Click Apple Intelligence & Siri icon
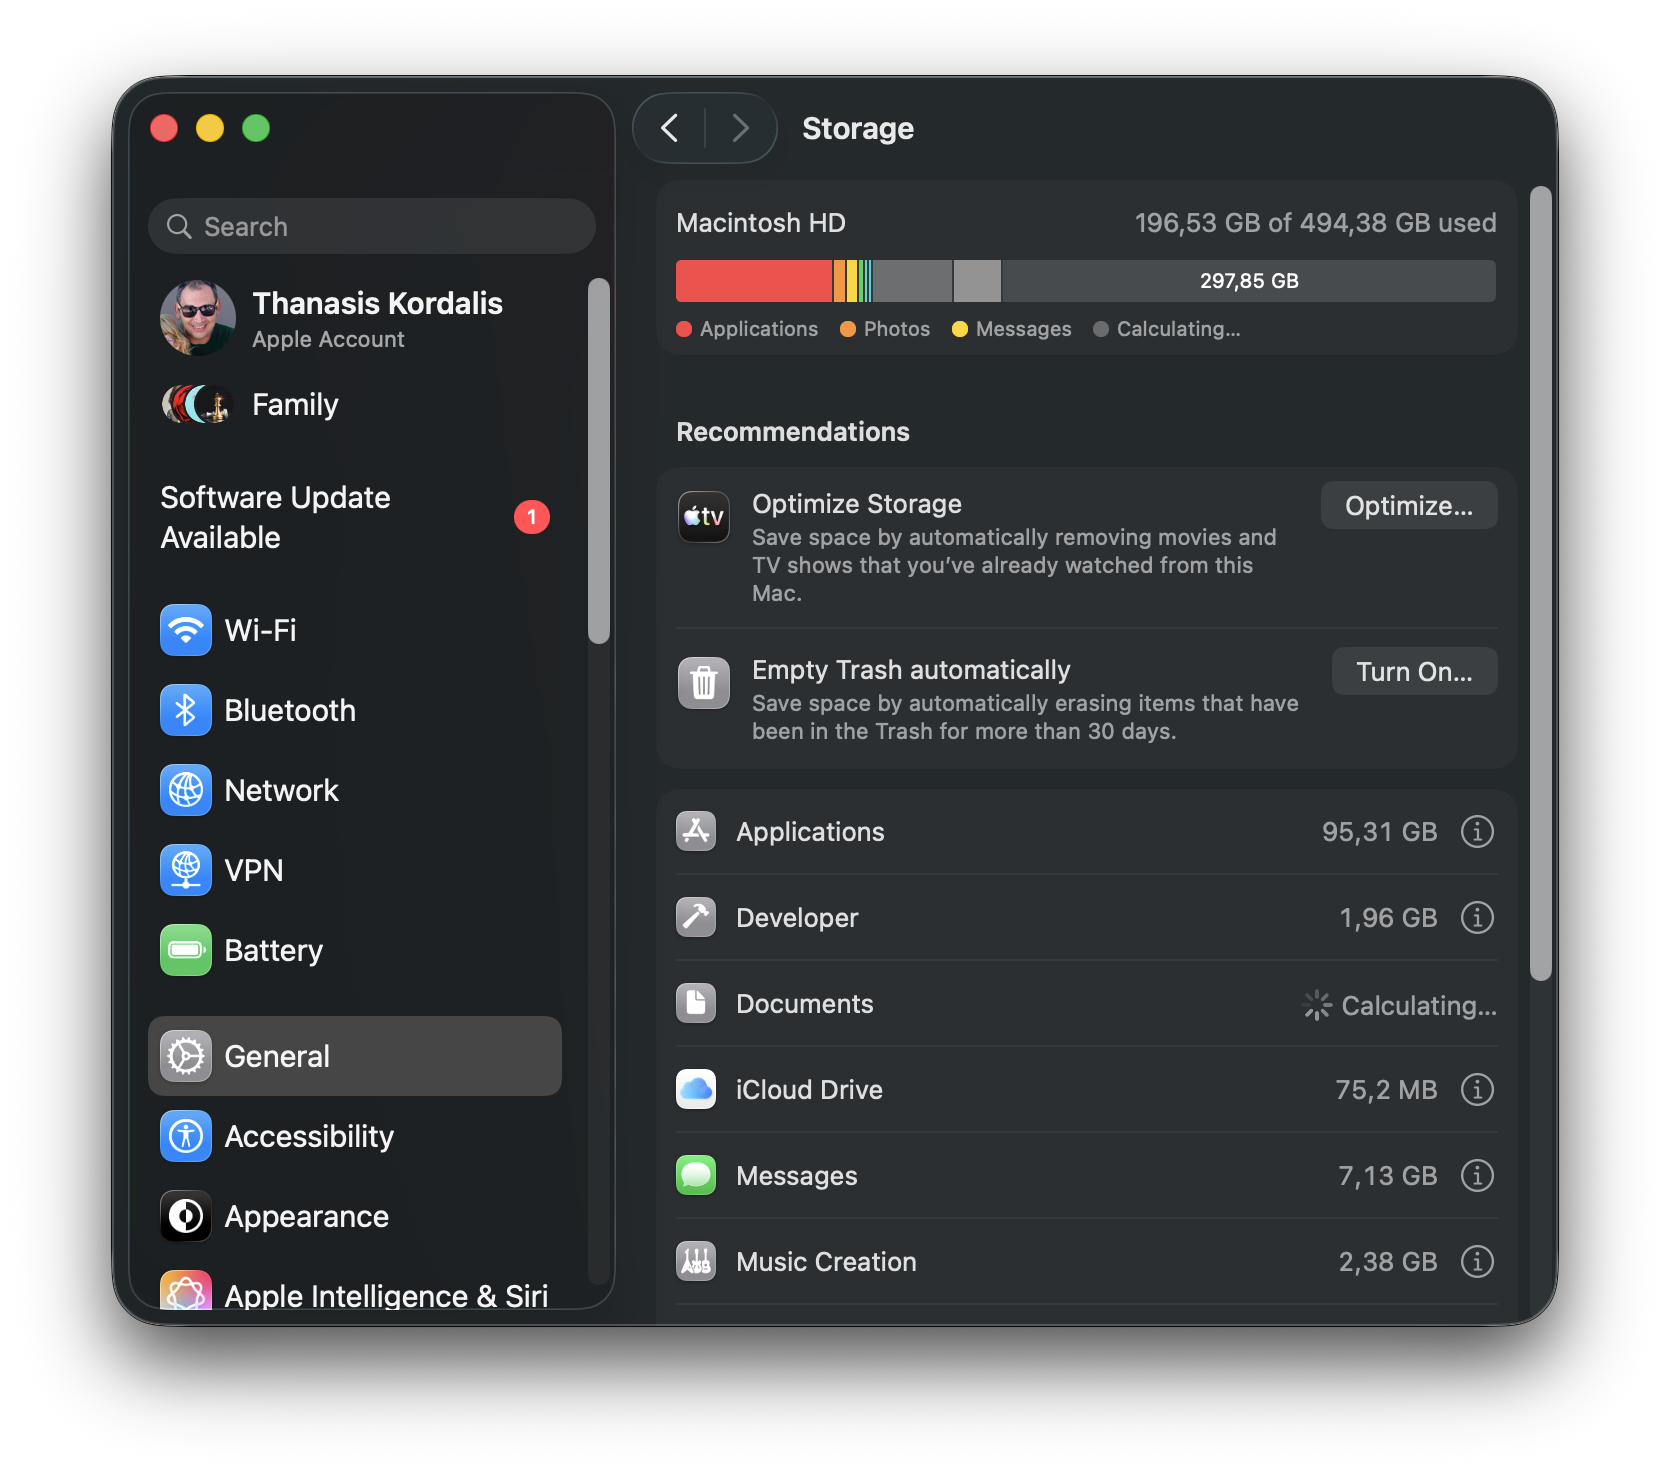1670x1474 pixels. coord(186,1290)
